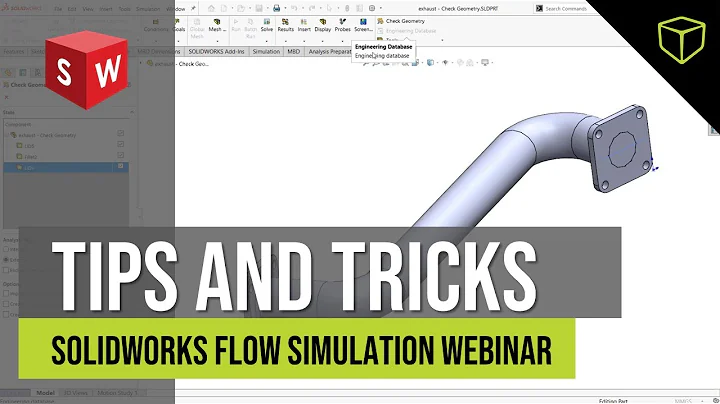Image resolution: width=720 pixels, height=404 pixels.
Task: Switch to the SOLIDWORKS Add-Ins tab
Action: [216, 51]
